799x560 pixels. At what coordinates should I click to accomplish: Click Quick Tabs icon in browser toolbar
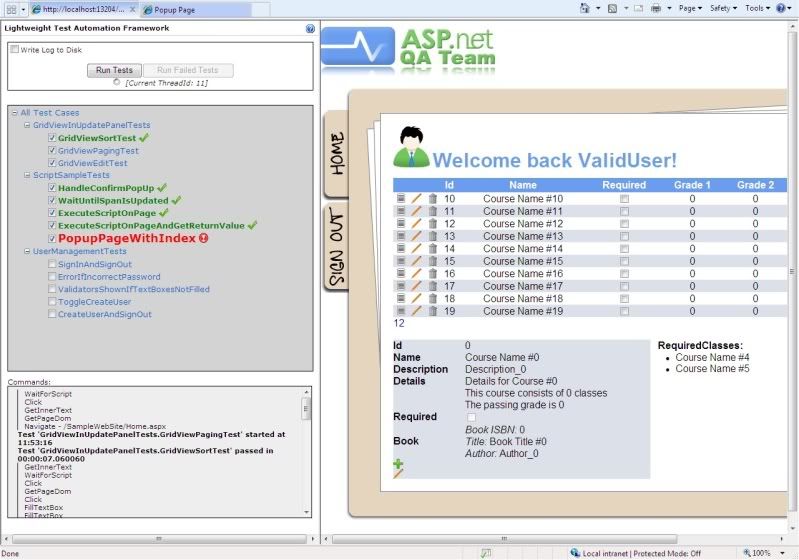click(11, 9)
